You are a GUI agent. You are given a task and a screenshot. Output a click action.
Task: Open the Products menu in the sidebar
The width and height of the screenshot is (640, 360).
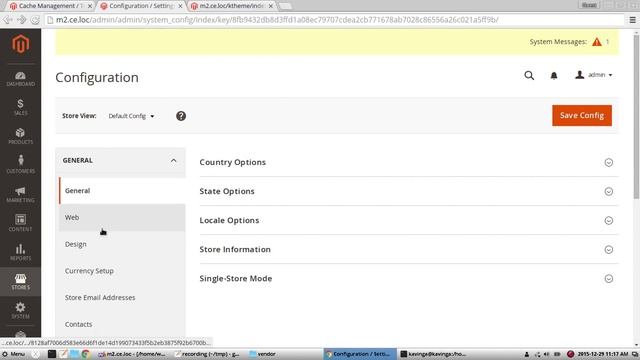20,136
